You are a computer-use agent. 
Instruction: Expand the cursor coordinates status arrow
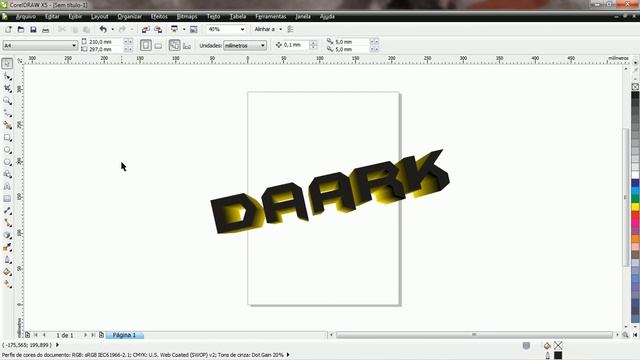tap(57, 345)
